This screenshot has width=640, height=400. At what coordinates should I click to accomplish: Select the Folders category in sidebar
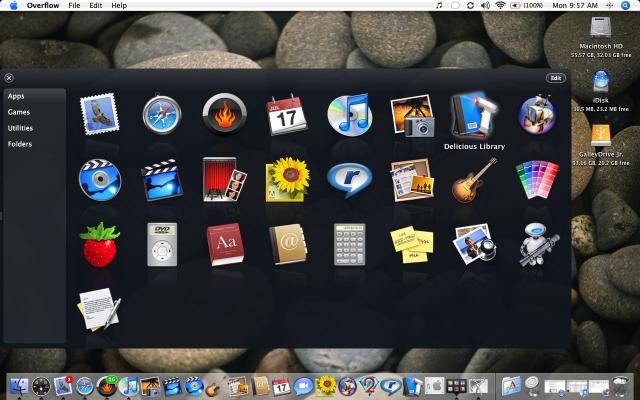[x=20, y=144]
